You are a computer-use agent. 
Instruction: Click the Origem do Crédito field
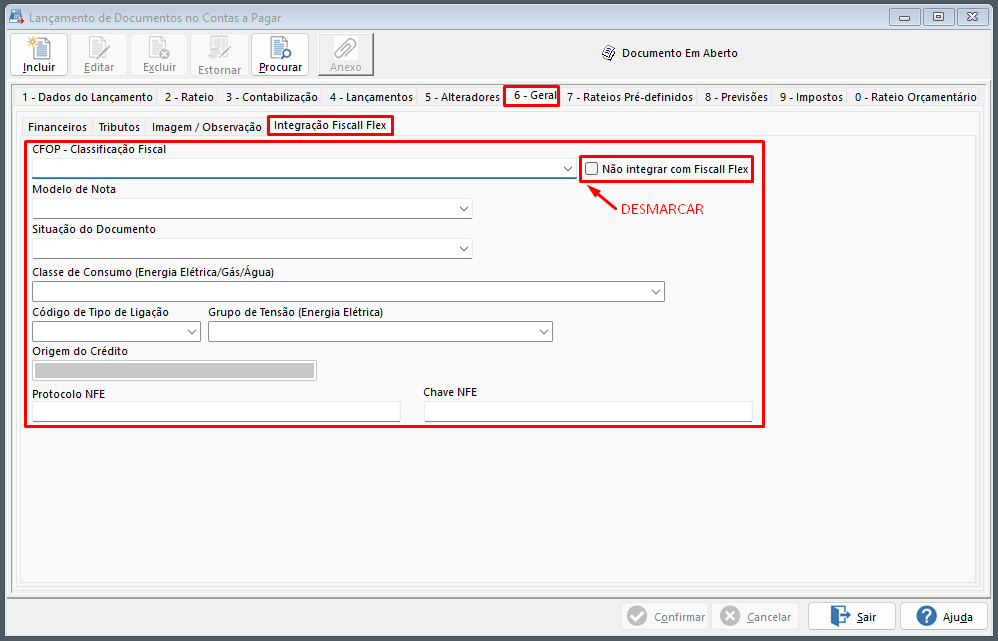(174, 370)
